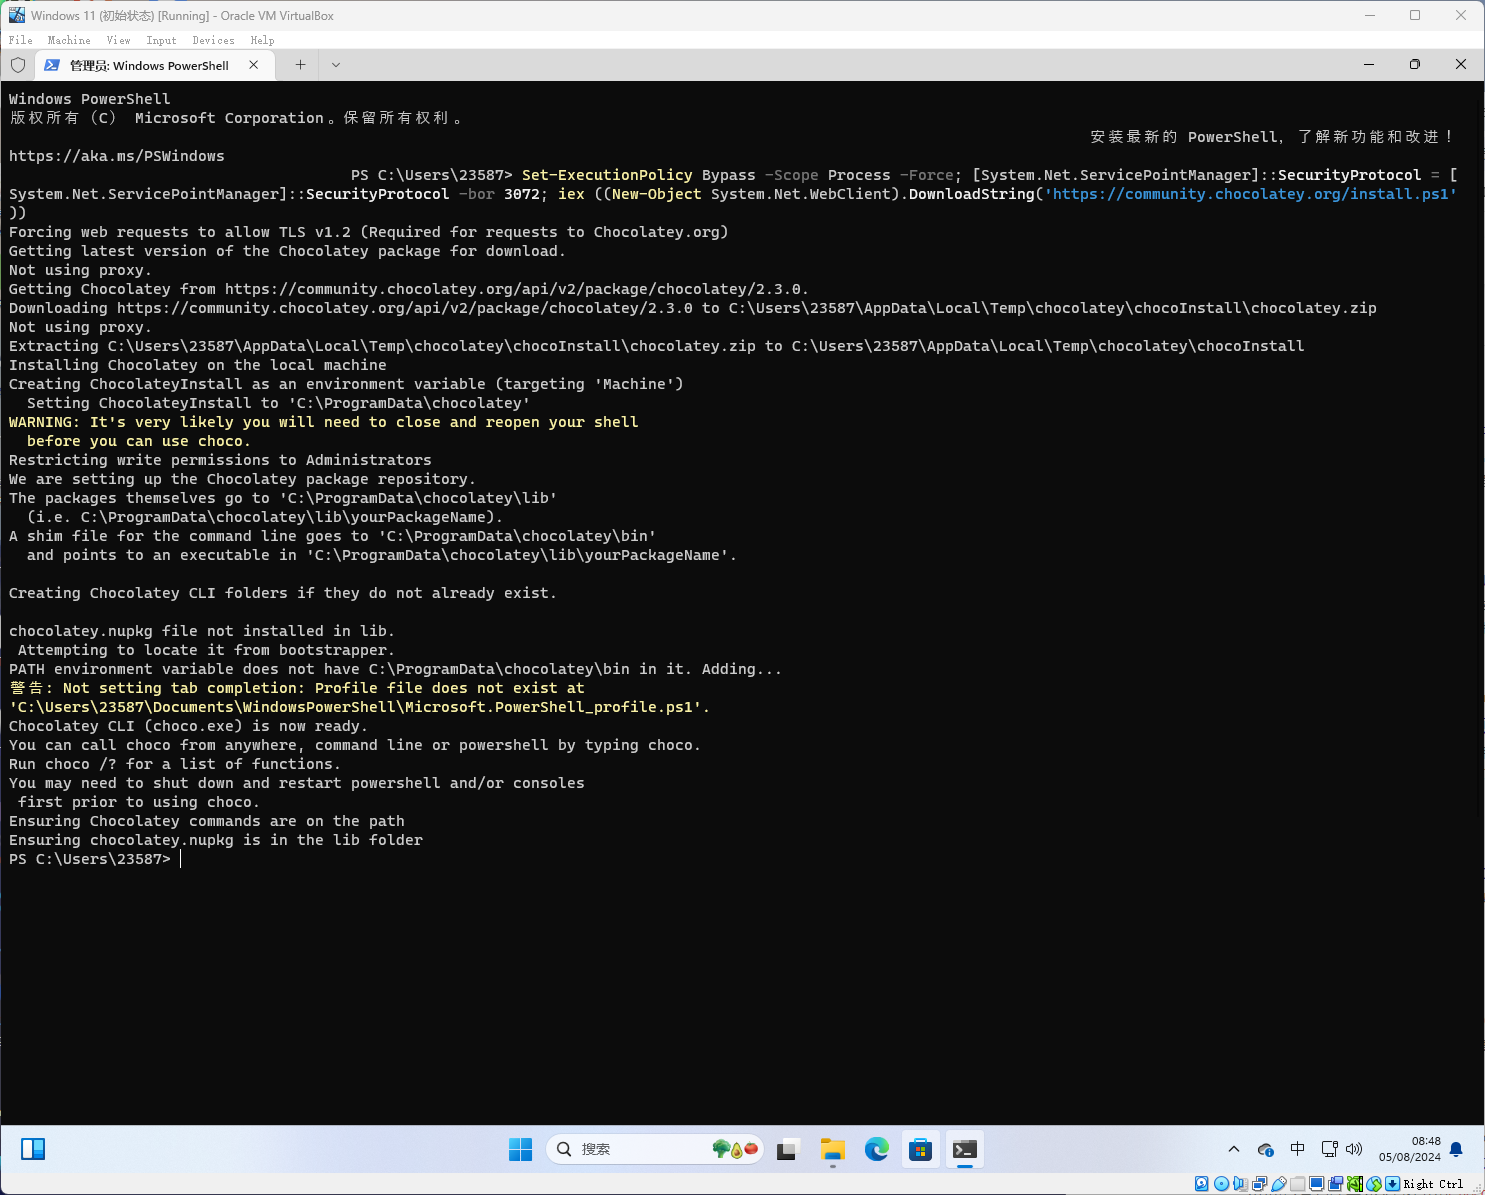This screenshot has width=1485, height=1195.
Task: Maximize the Oracle VM VirtualBox window
Action: point(1415,15)
